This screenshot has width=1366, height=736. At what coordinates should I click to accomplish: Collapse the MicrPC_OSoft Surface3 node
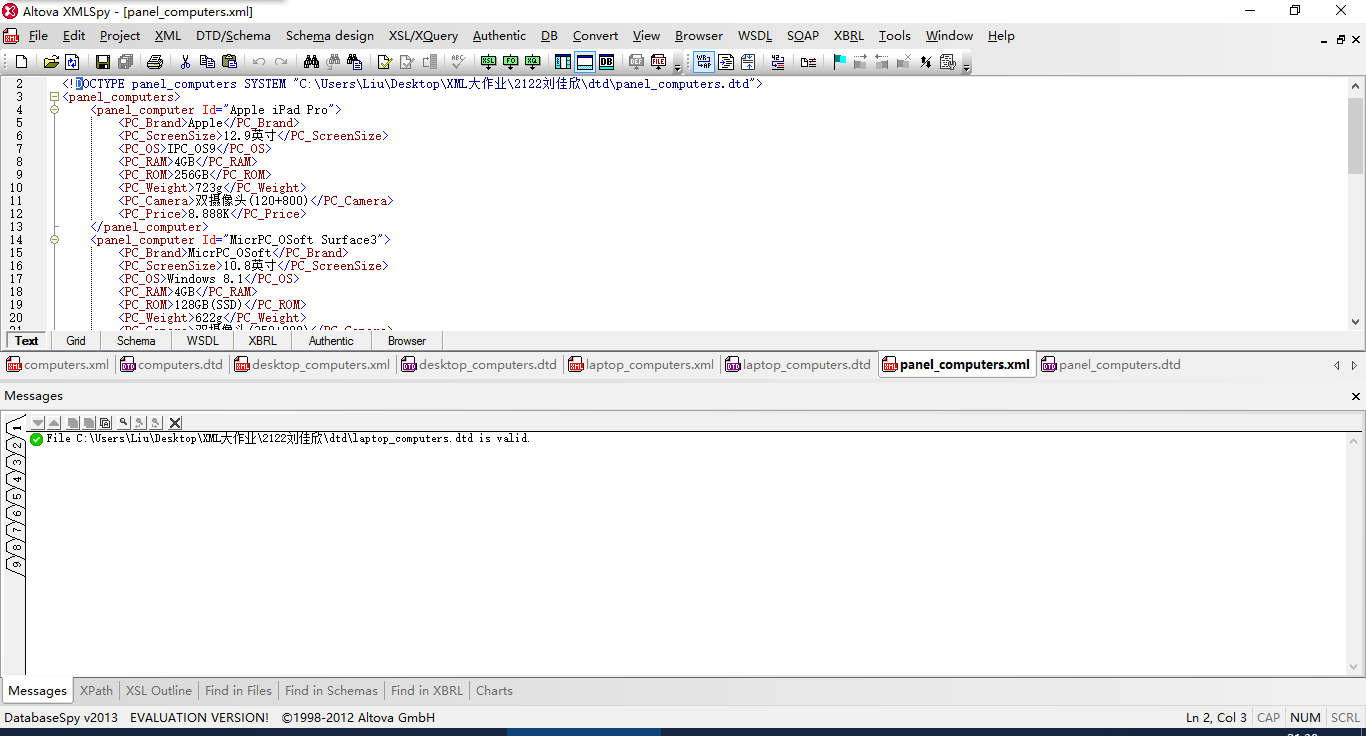54,240
